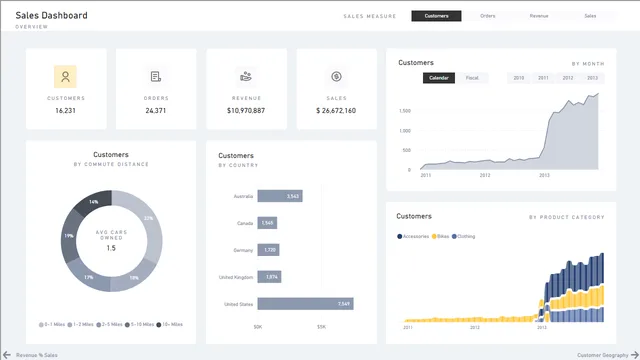Click the BY COMMUTE DISTANCE subtitle
Screen dimensions: 640x360
click(111, 164)
